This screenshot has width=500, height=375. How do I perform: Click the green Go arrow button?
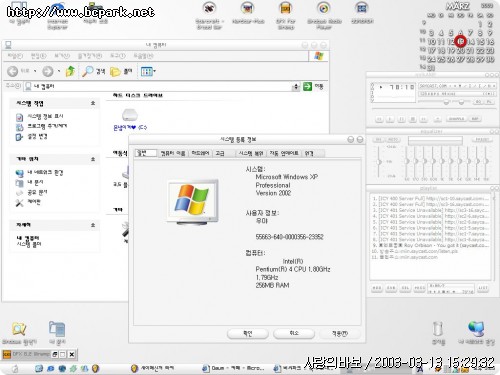click(307, 87)
